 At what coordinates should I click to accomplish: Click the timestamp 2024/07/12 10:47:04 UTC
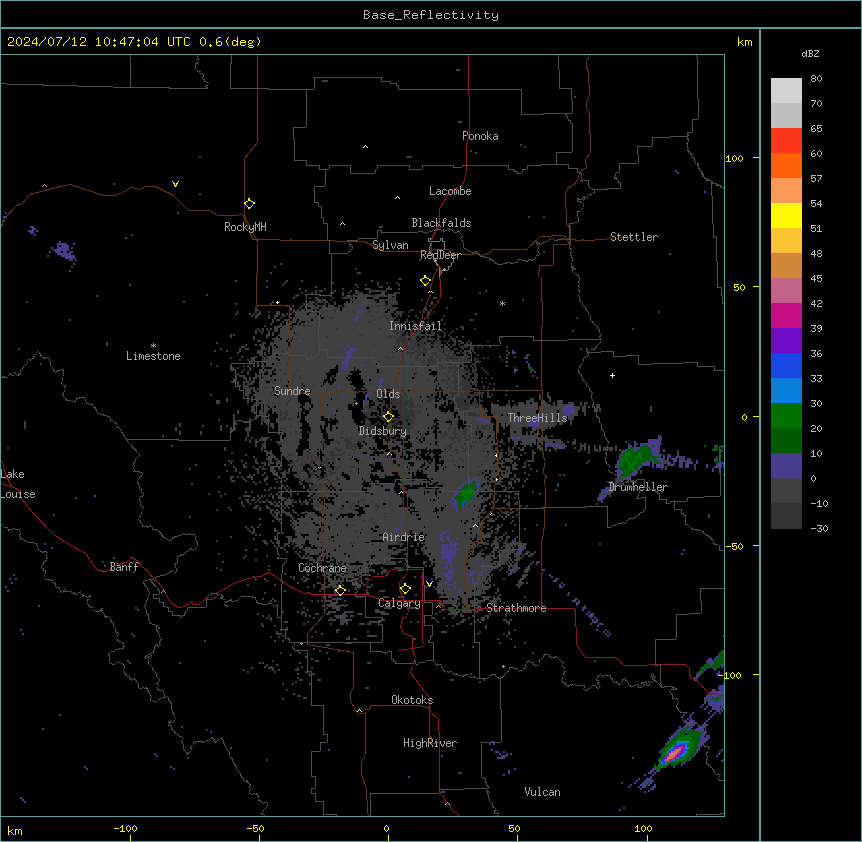pyautogui.click(x=99, y=42)
